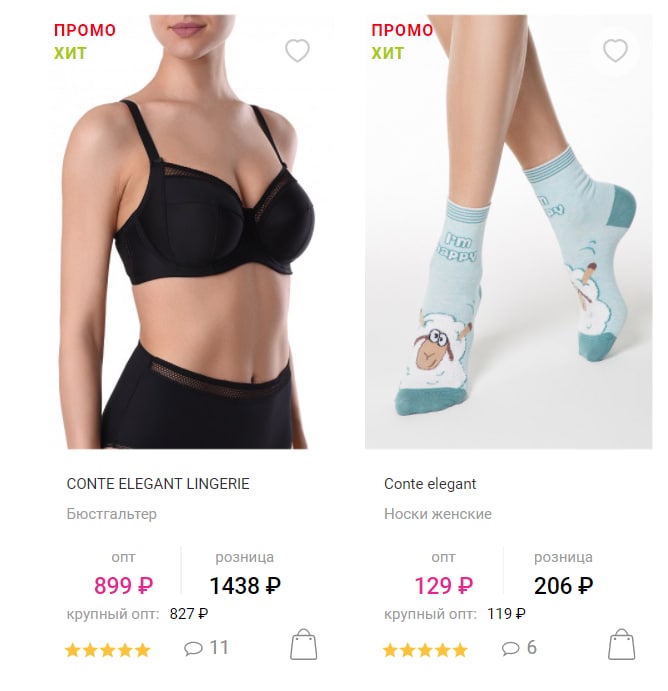Click the 899 ₽ wholesale price
668x691 pixels.
point(123,586)
